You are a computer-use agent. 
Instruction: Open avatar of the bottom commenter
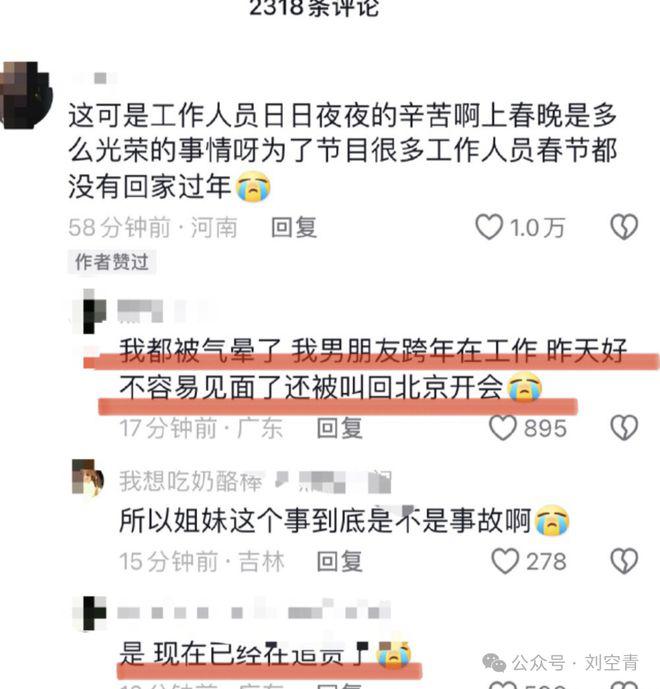click(90, 613)
